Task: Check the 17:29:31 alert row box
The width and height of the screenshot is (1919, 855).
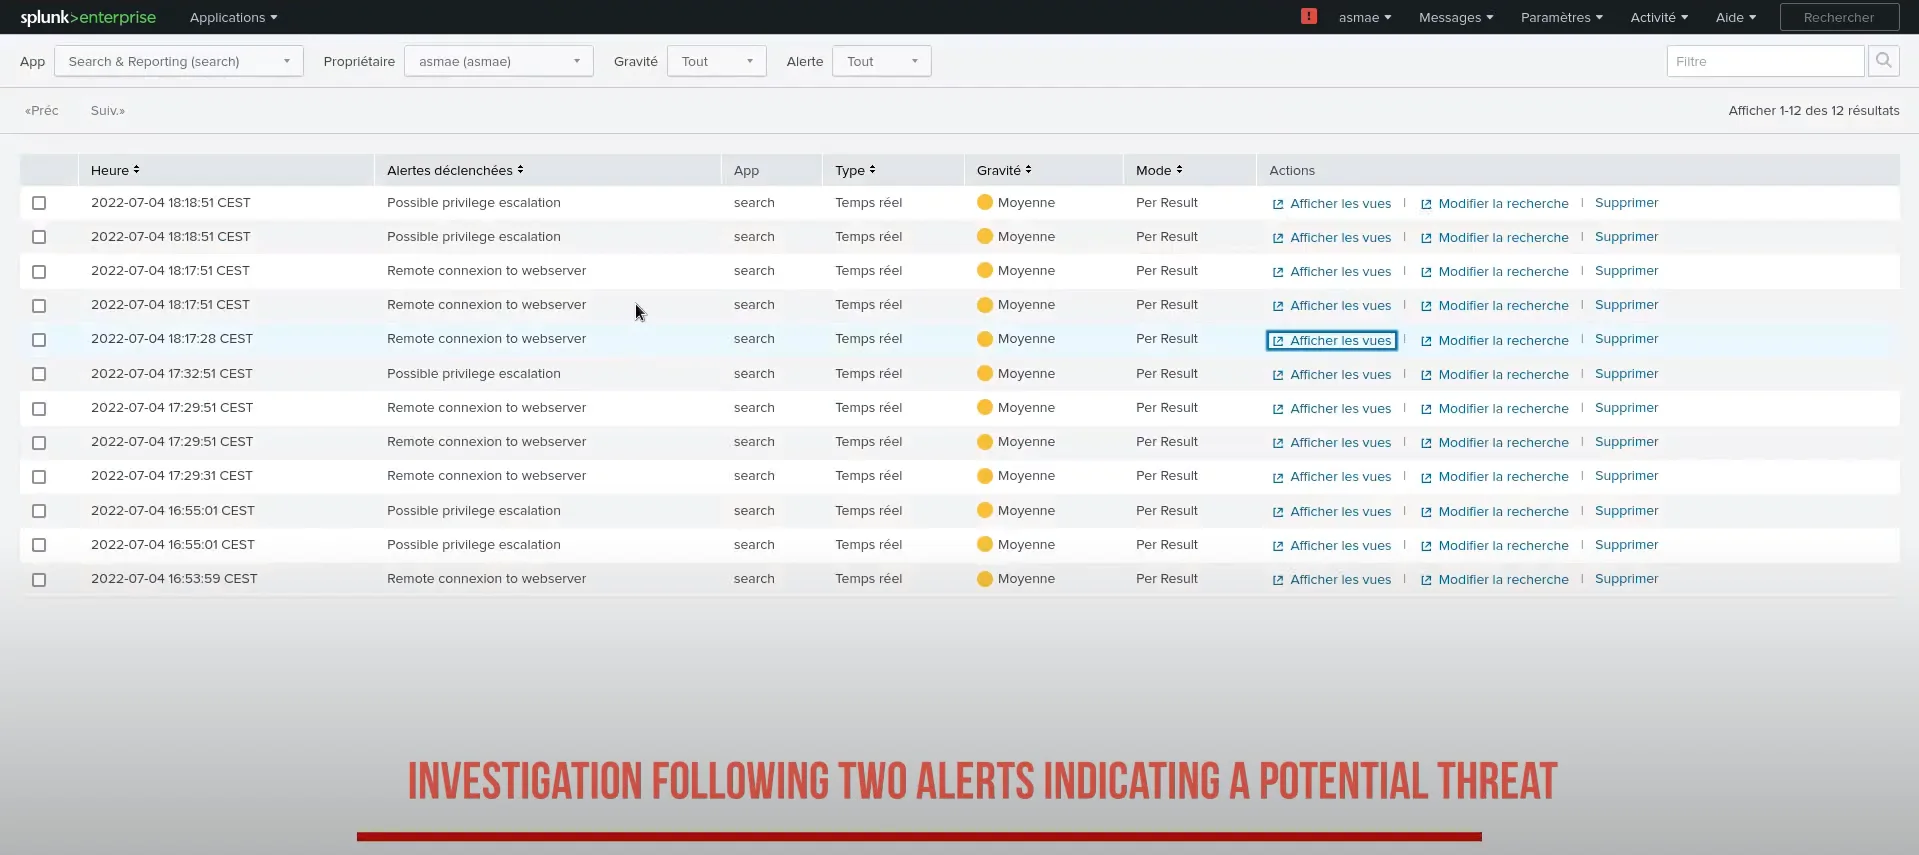Action: click(39, 477)
